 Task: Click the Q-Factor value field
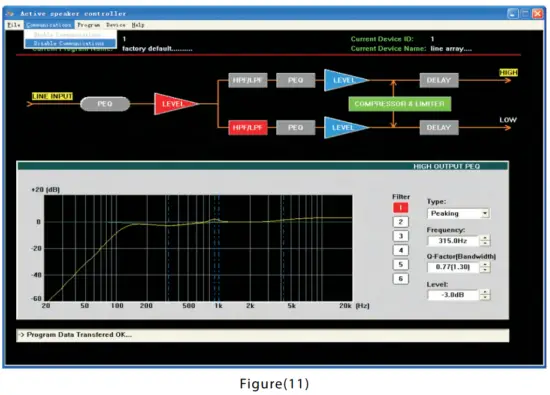click(x=453, y=267)
